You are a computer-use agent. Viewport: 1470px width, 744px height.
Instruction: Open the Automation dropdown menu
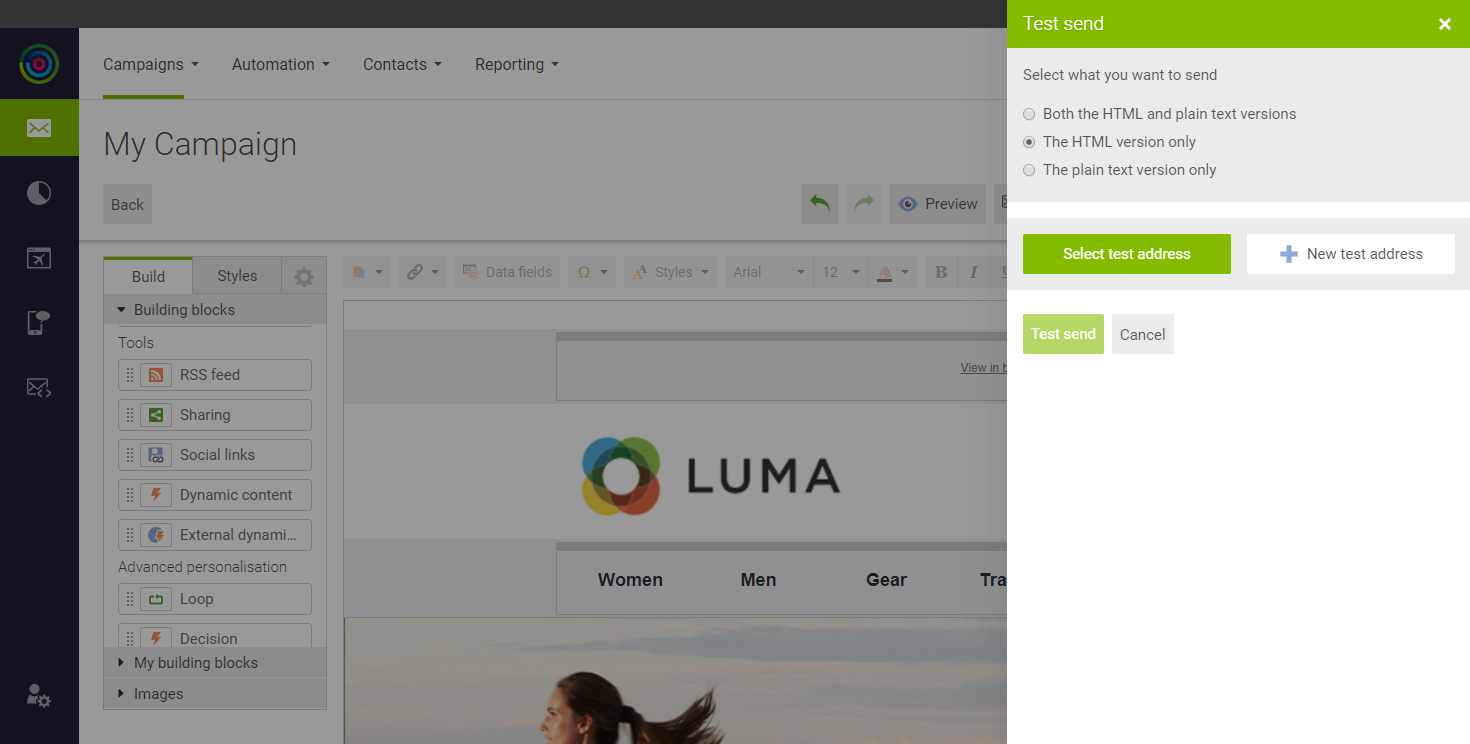tap(281, 64)
